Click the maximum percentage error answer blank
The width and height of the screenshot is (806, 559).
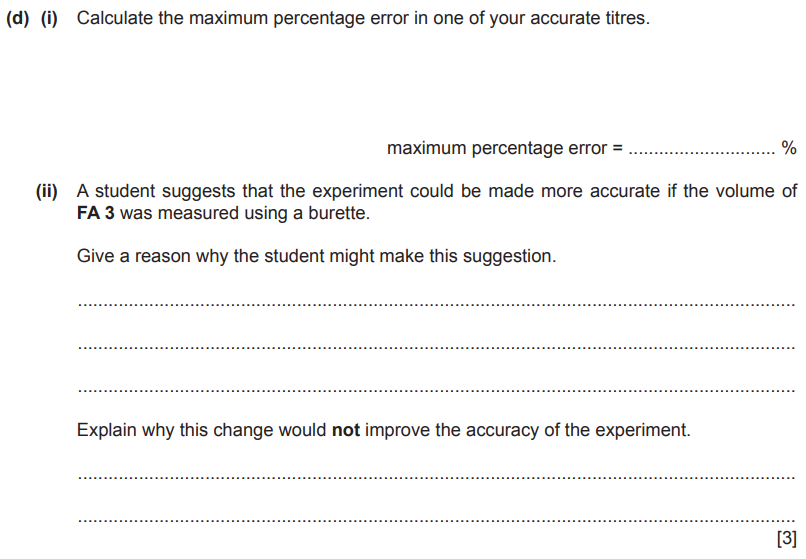[x=702, y=152]
